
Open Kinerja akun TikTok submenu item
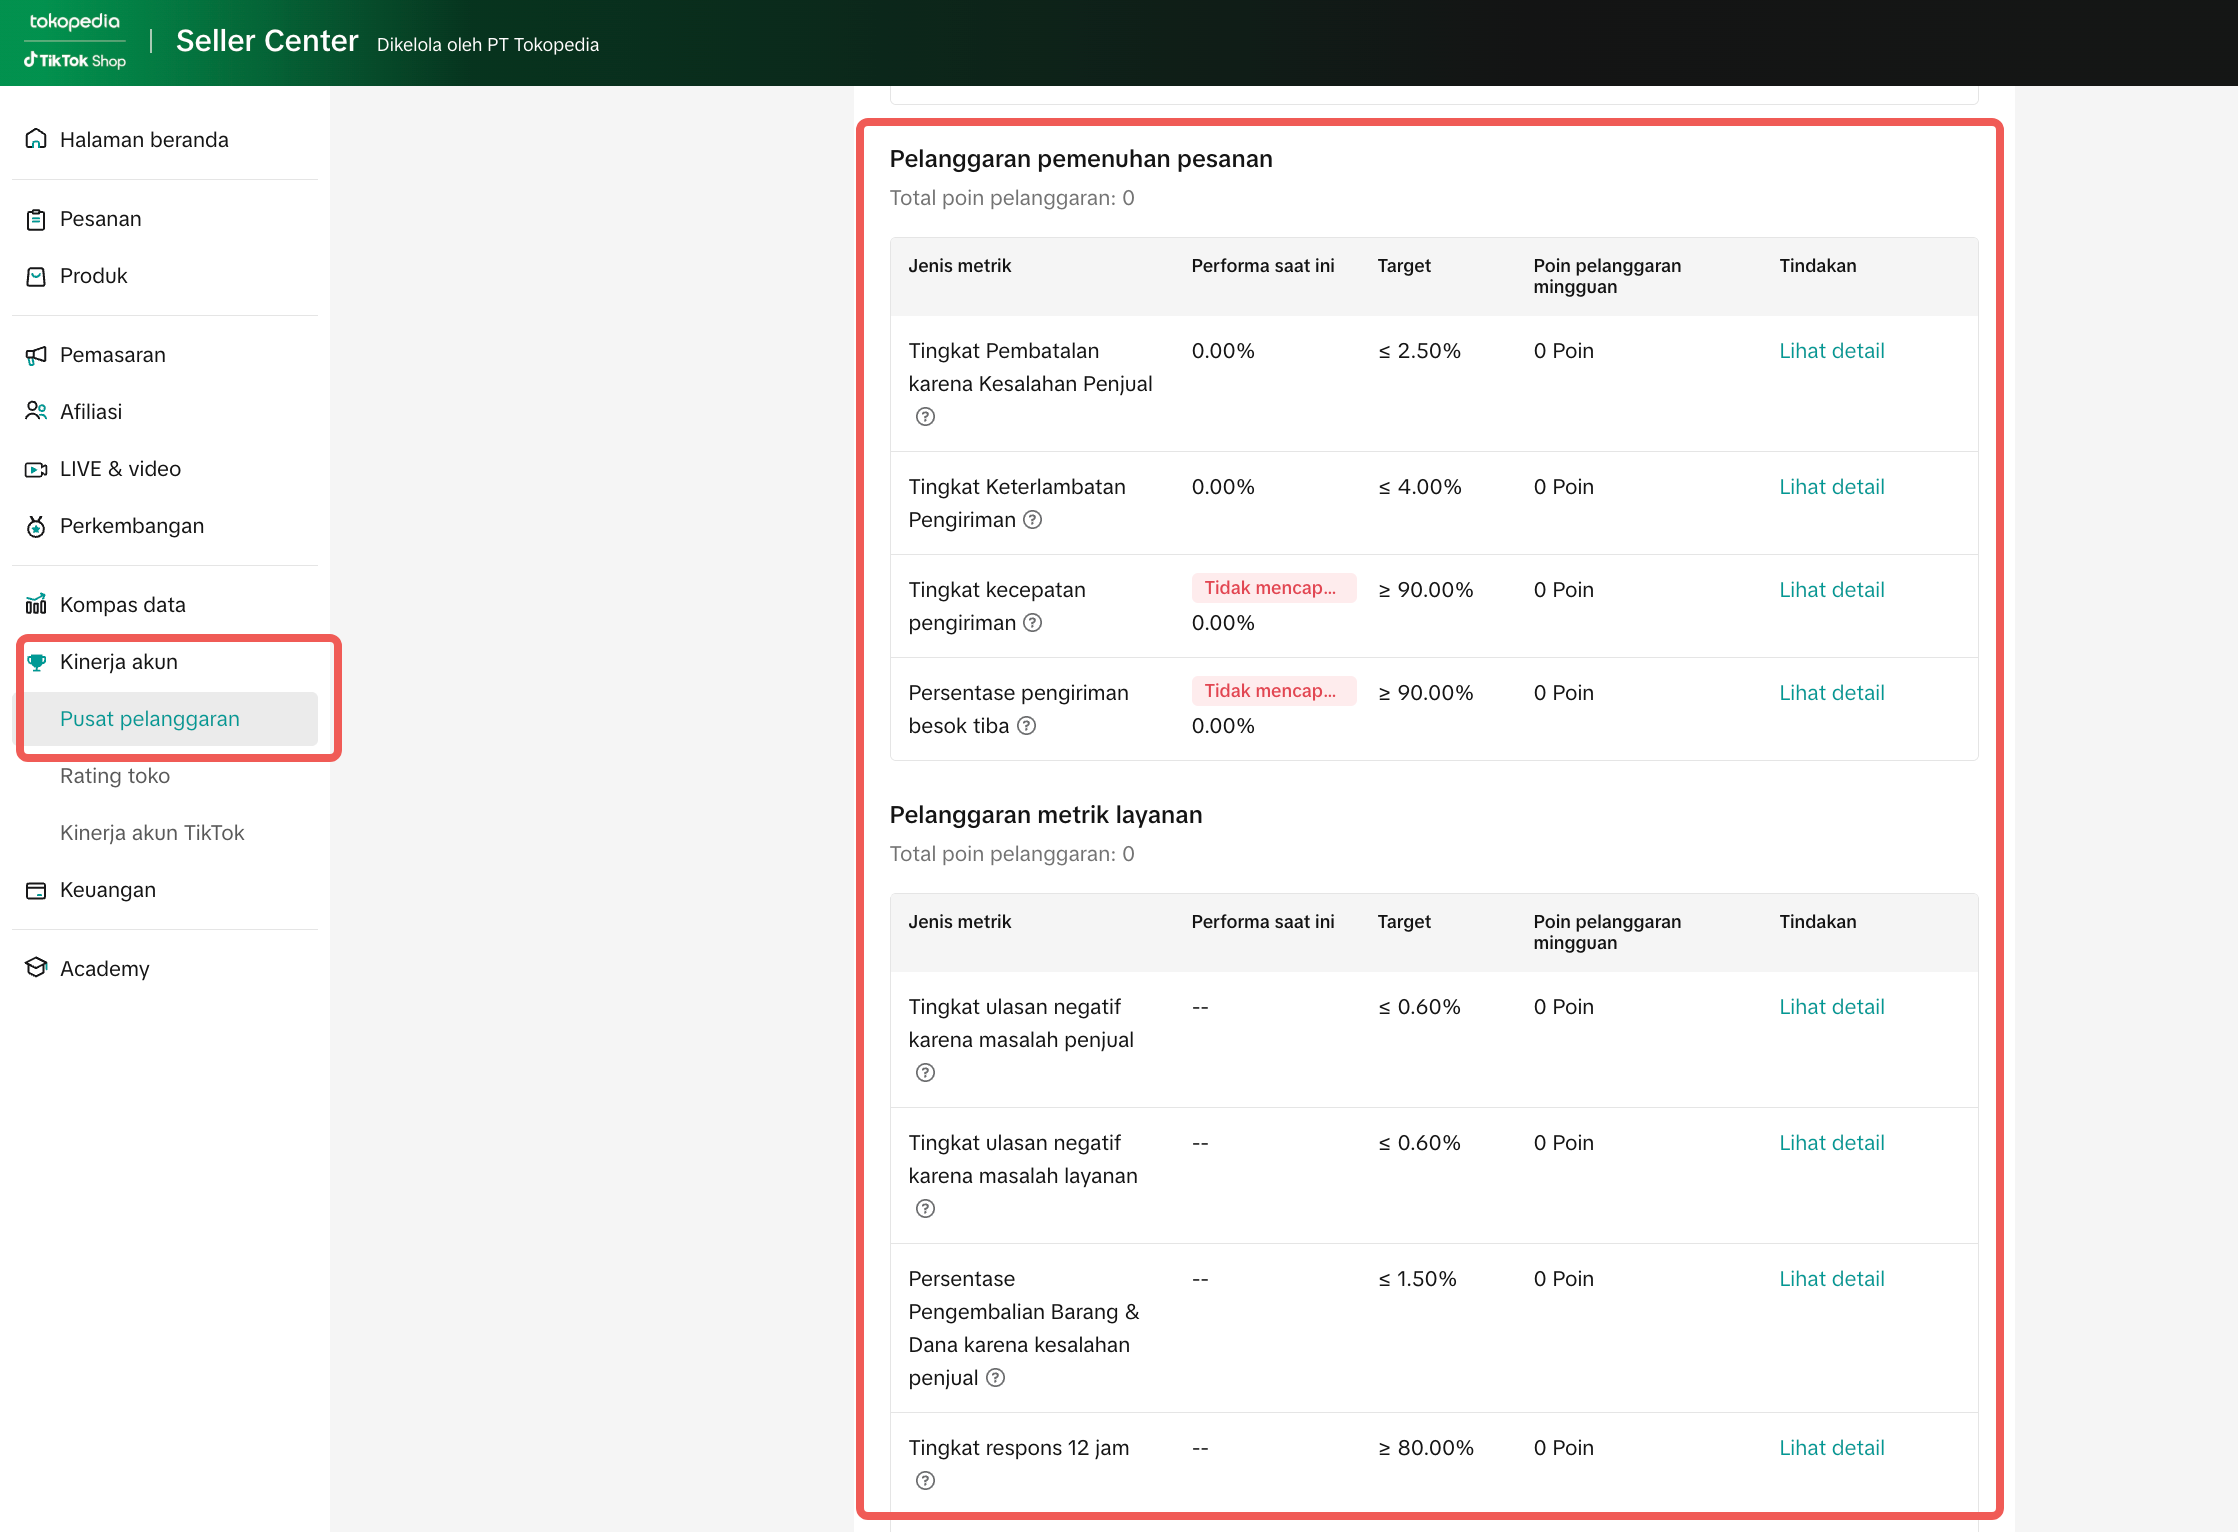tap(152, 833)
